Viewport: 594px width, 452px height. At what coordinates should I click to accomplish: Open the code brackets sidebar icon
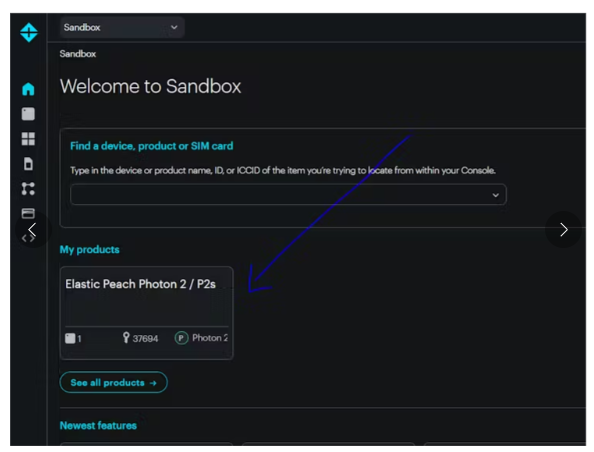[28, 238]
